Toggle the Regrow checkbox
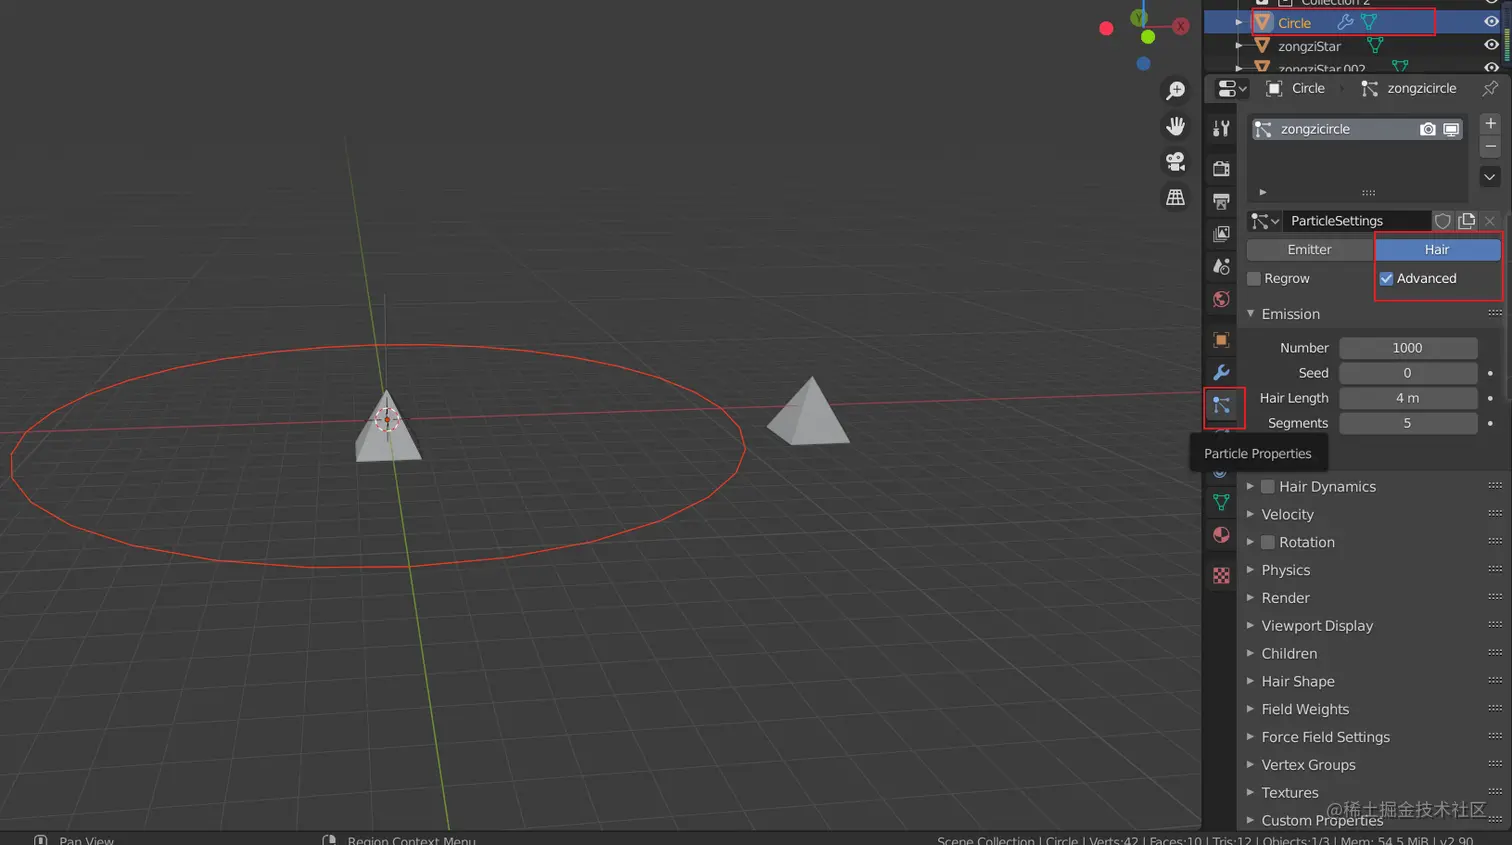This screenshot has height=845, width=1512. 1254,278
